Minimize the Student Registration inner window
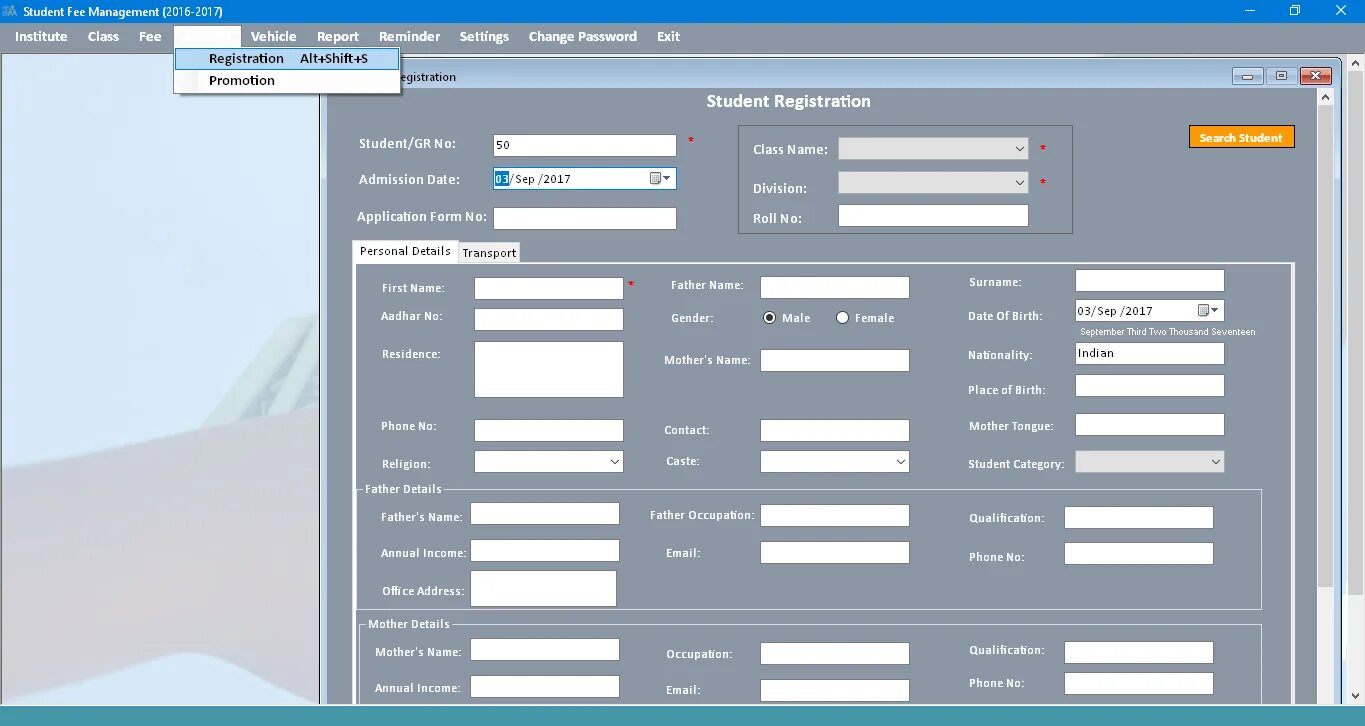This screenshot has height=726, width=1365. point(1247,76)
